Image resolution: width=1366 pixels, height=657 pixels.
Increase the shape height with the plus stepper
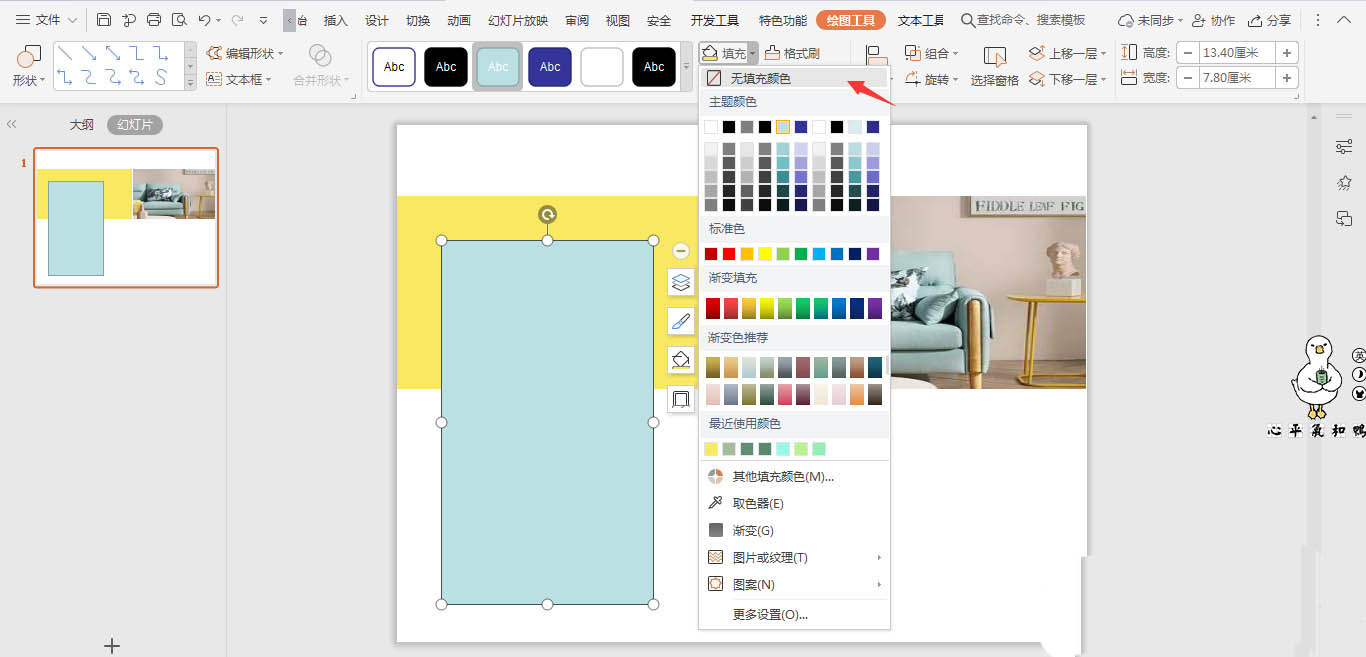(1287, 53)
